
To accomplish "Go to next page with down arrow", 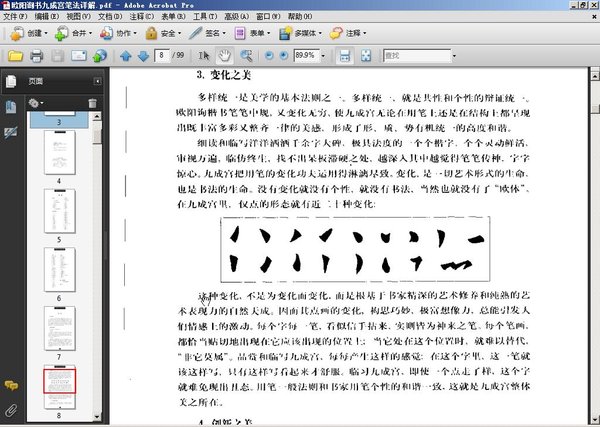I will tap(143, 56).
